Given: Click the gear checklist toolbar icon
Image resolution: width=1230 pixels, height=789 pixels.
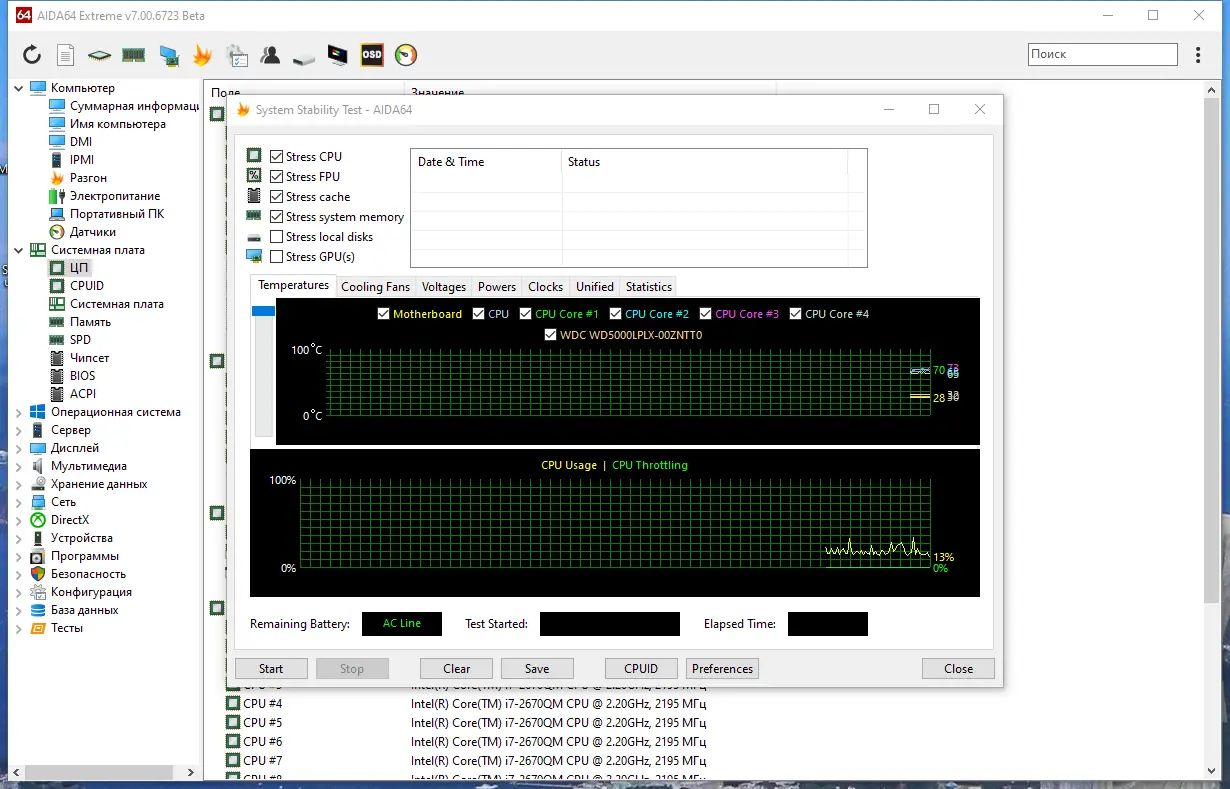Looking at the screenshot, I should coord(237,55).
